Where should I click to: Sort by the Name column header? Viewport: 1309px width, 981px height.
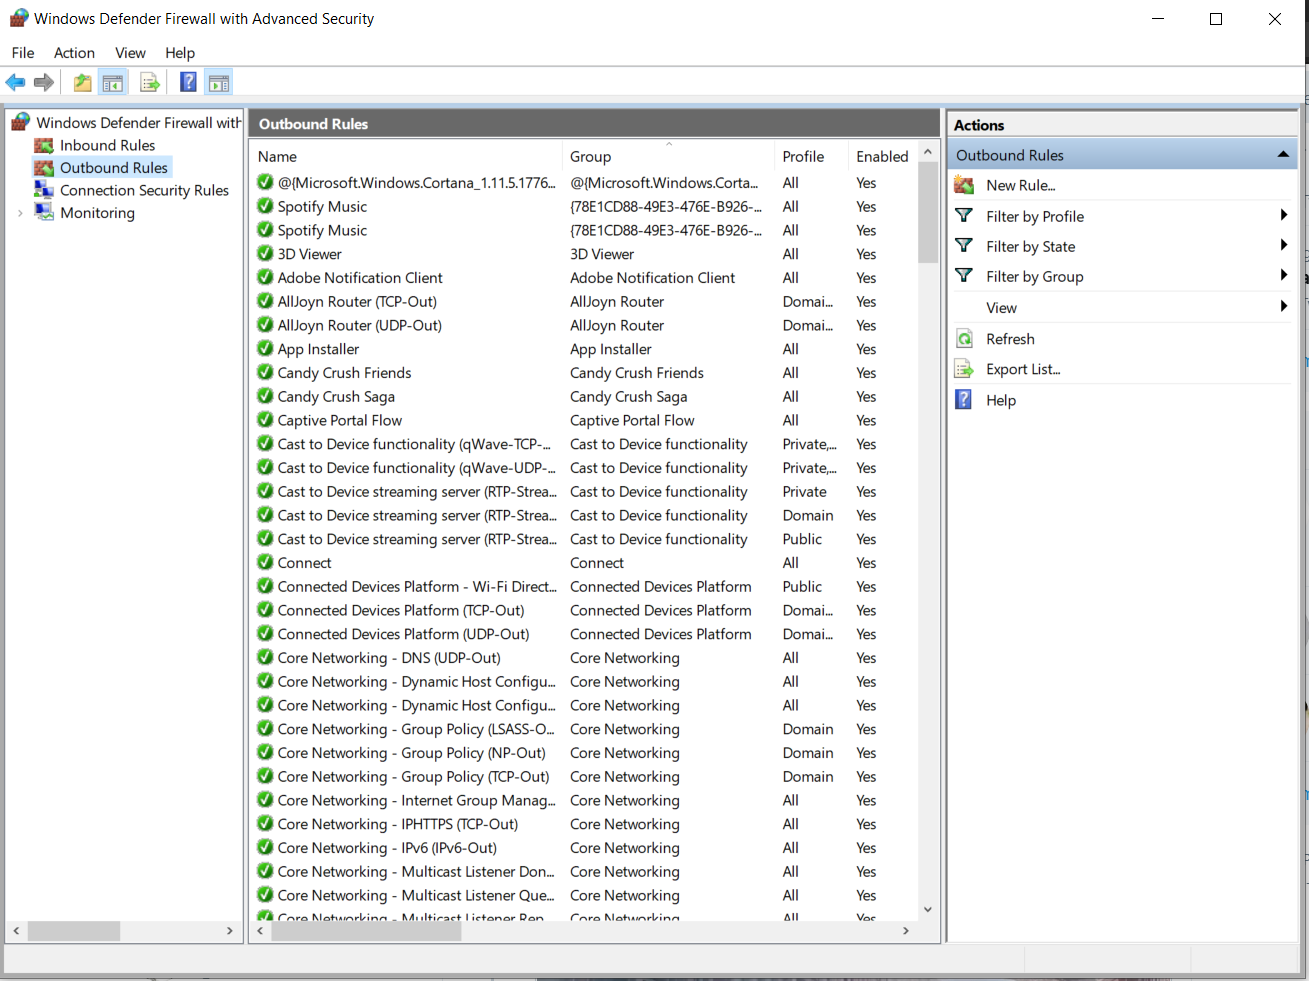[x=407, y=156]
